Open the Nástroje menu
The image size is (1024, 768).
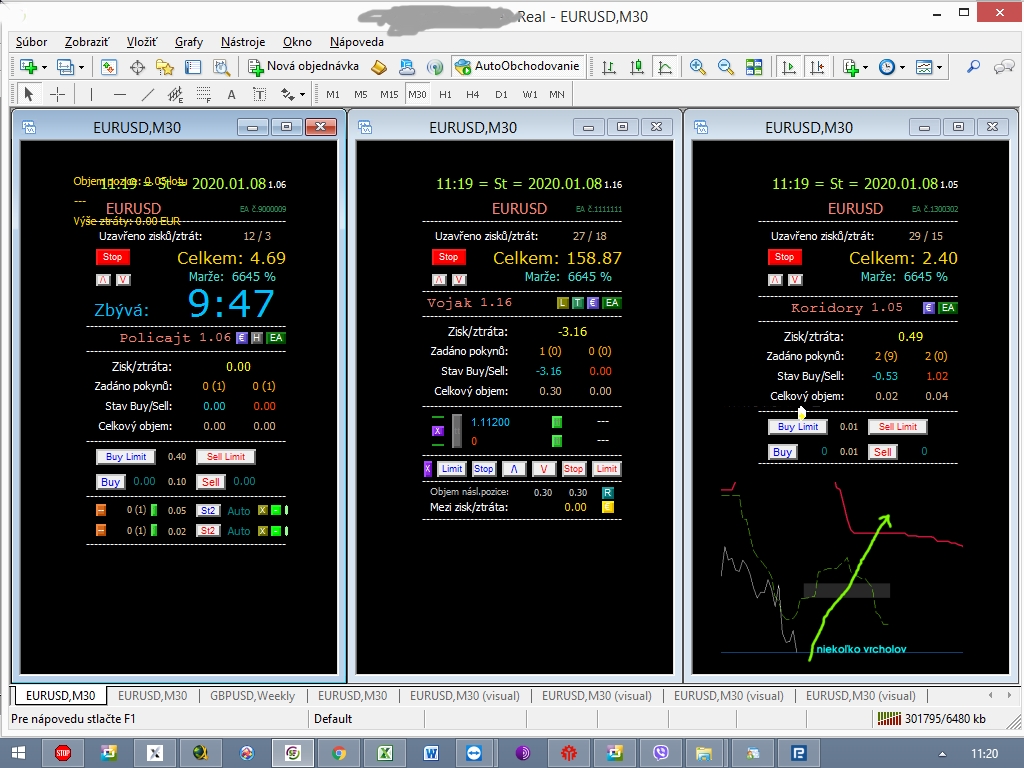pos(243,42)
